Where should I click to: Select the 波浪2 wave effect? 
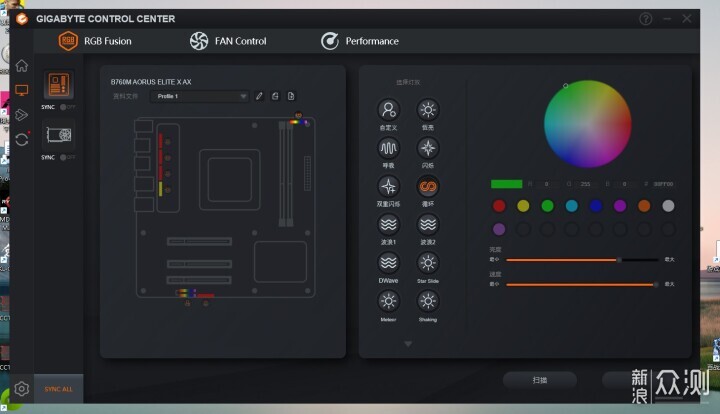pos(428,225)
